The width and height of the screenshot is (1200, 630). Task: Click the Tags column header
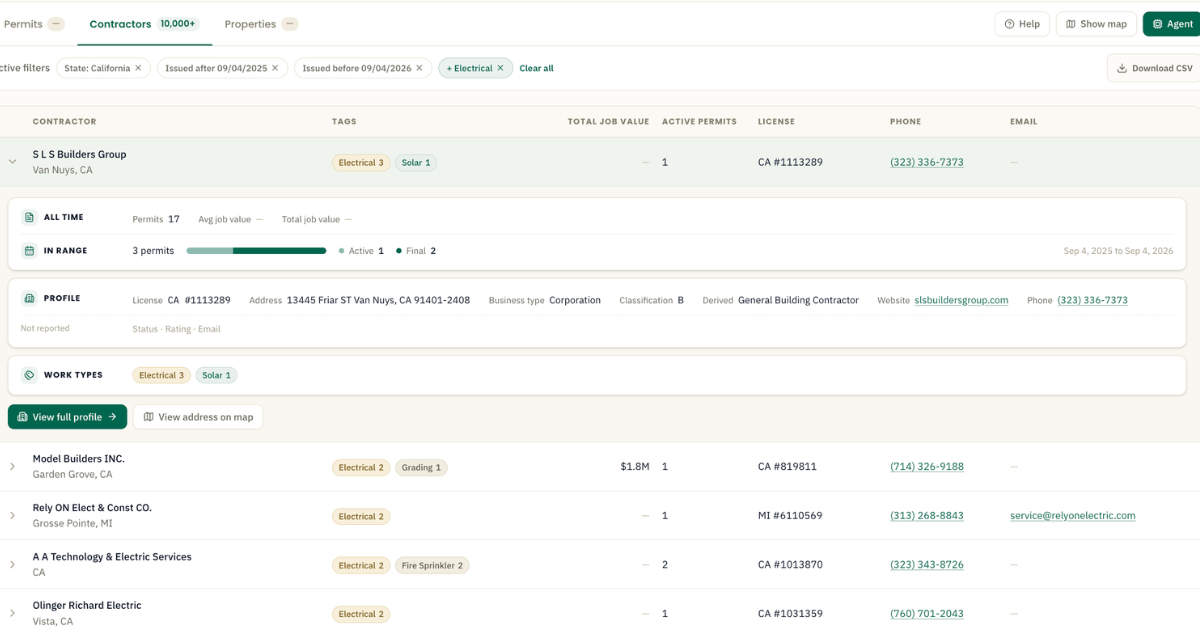(344, 121)
